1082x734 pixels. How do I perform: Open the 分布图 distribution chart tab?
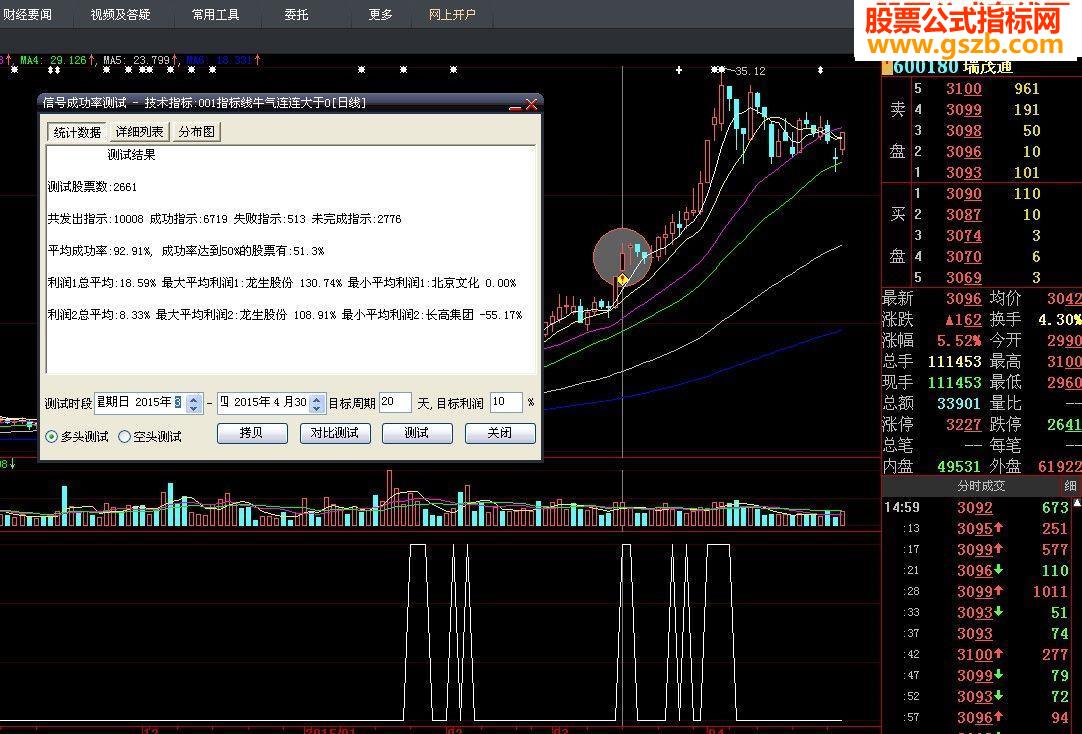[x=196, y=131]
